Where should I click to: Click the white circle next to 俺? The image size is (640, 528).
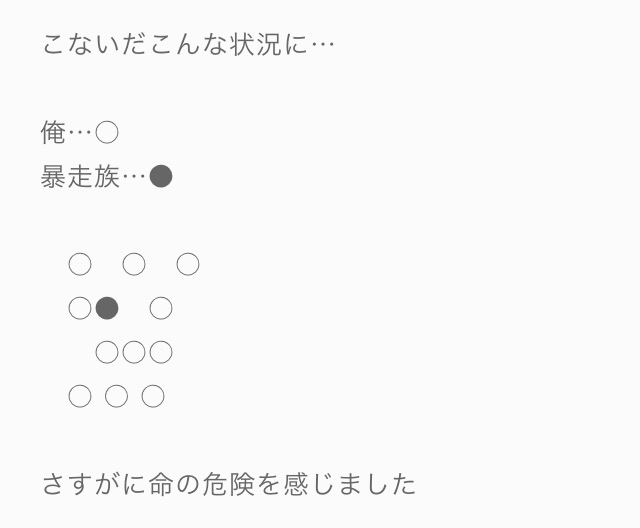pos(107,132)
